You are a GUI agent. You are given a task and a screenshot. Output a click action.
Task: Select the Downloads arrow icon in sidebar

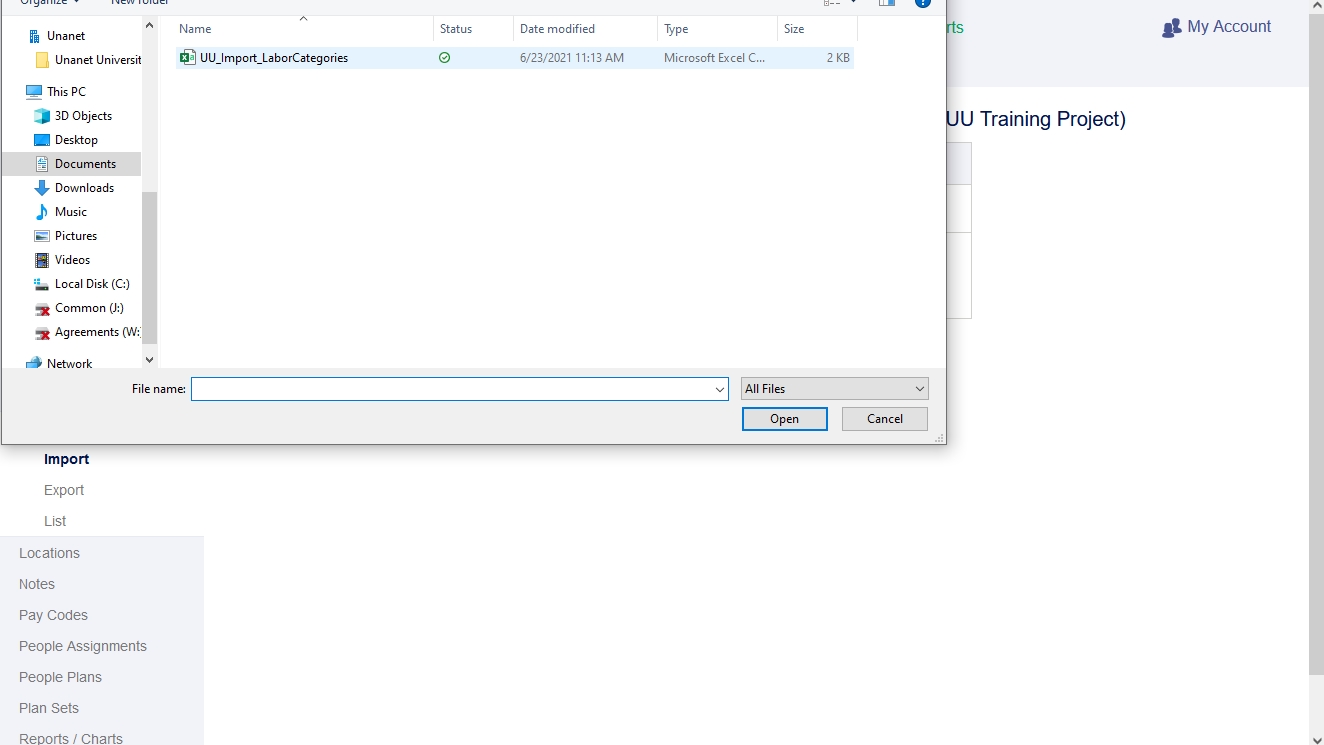[42, 188]
